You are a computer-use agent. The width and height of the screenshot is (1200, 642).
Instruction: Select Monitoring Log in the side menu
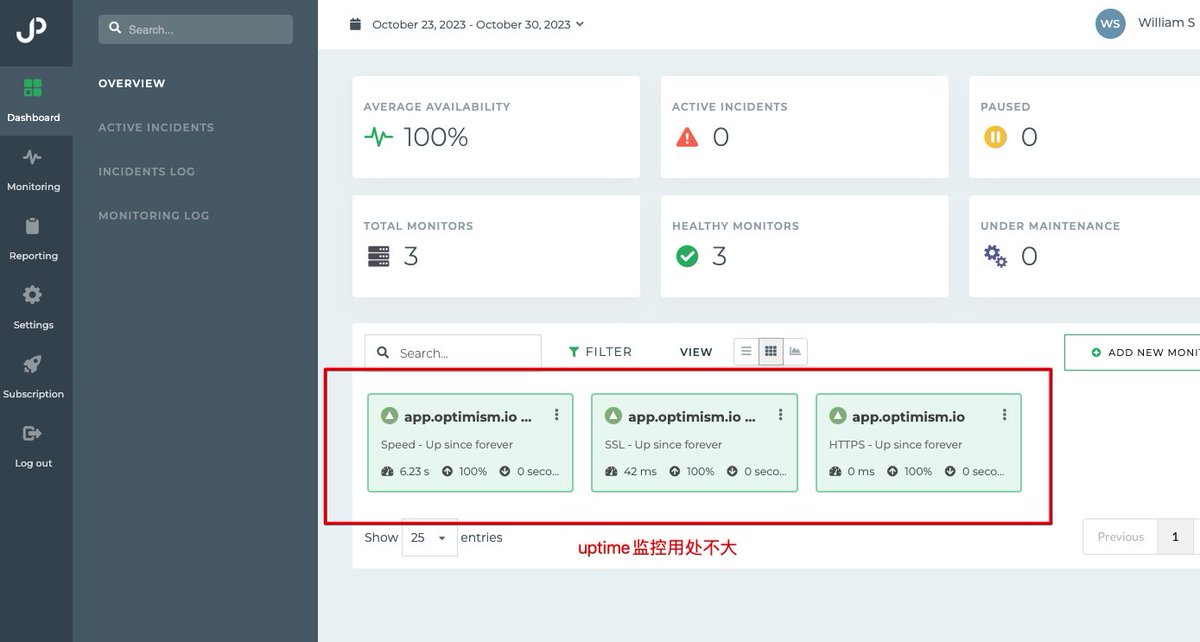154,215
